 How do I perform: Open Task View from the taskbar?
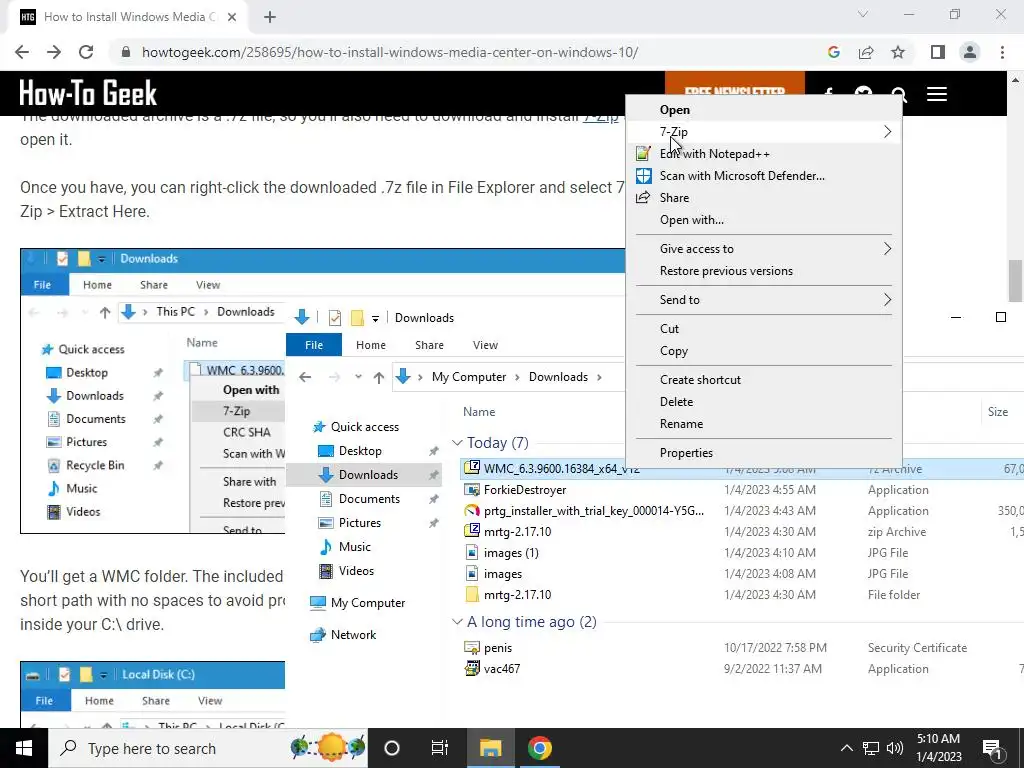point(440,748)
